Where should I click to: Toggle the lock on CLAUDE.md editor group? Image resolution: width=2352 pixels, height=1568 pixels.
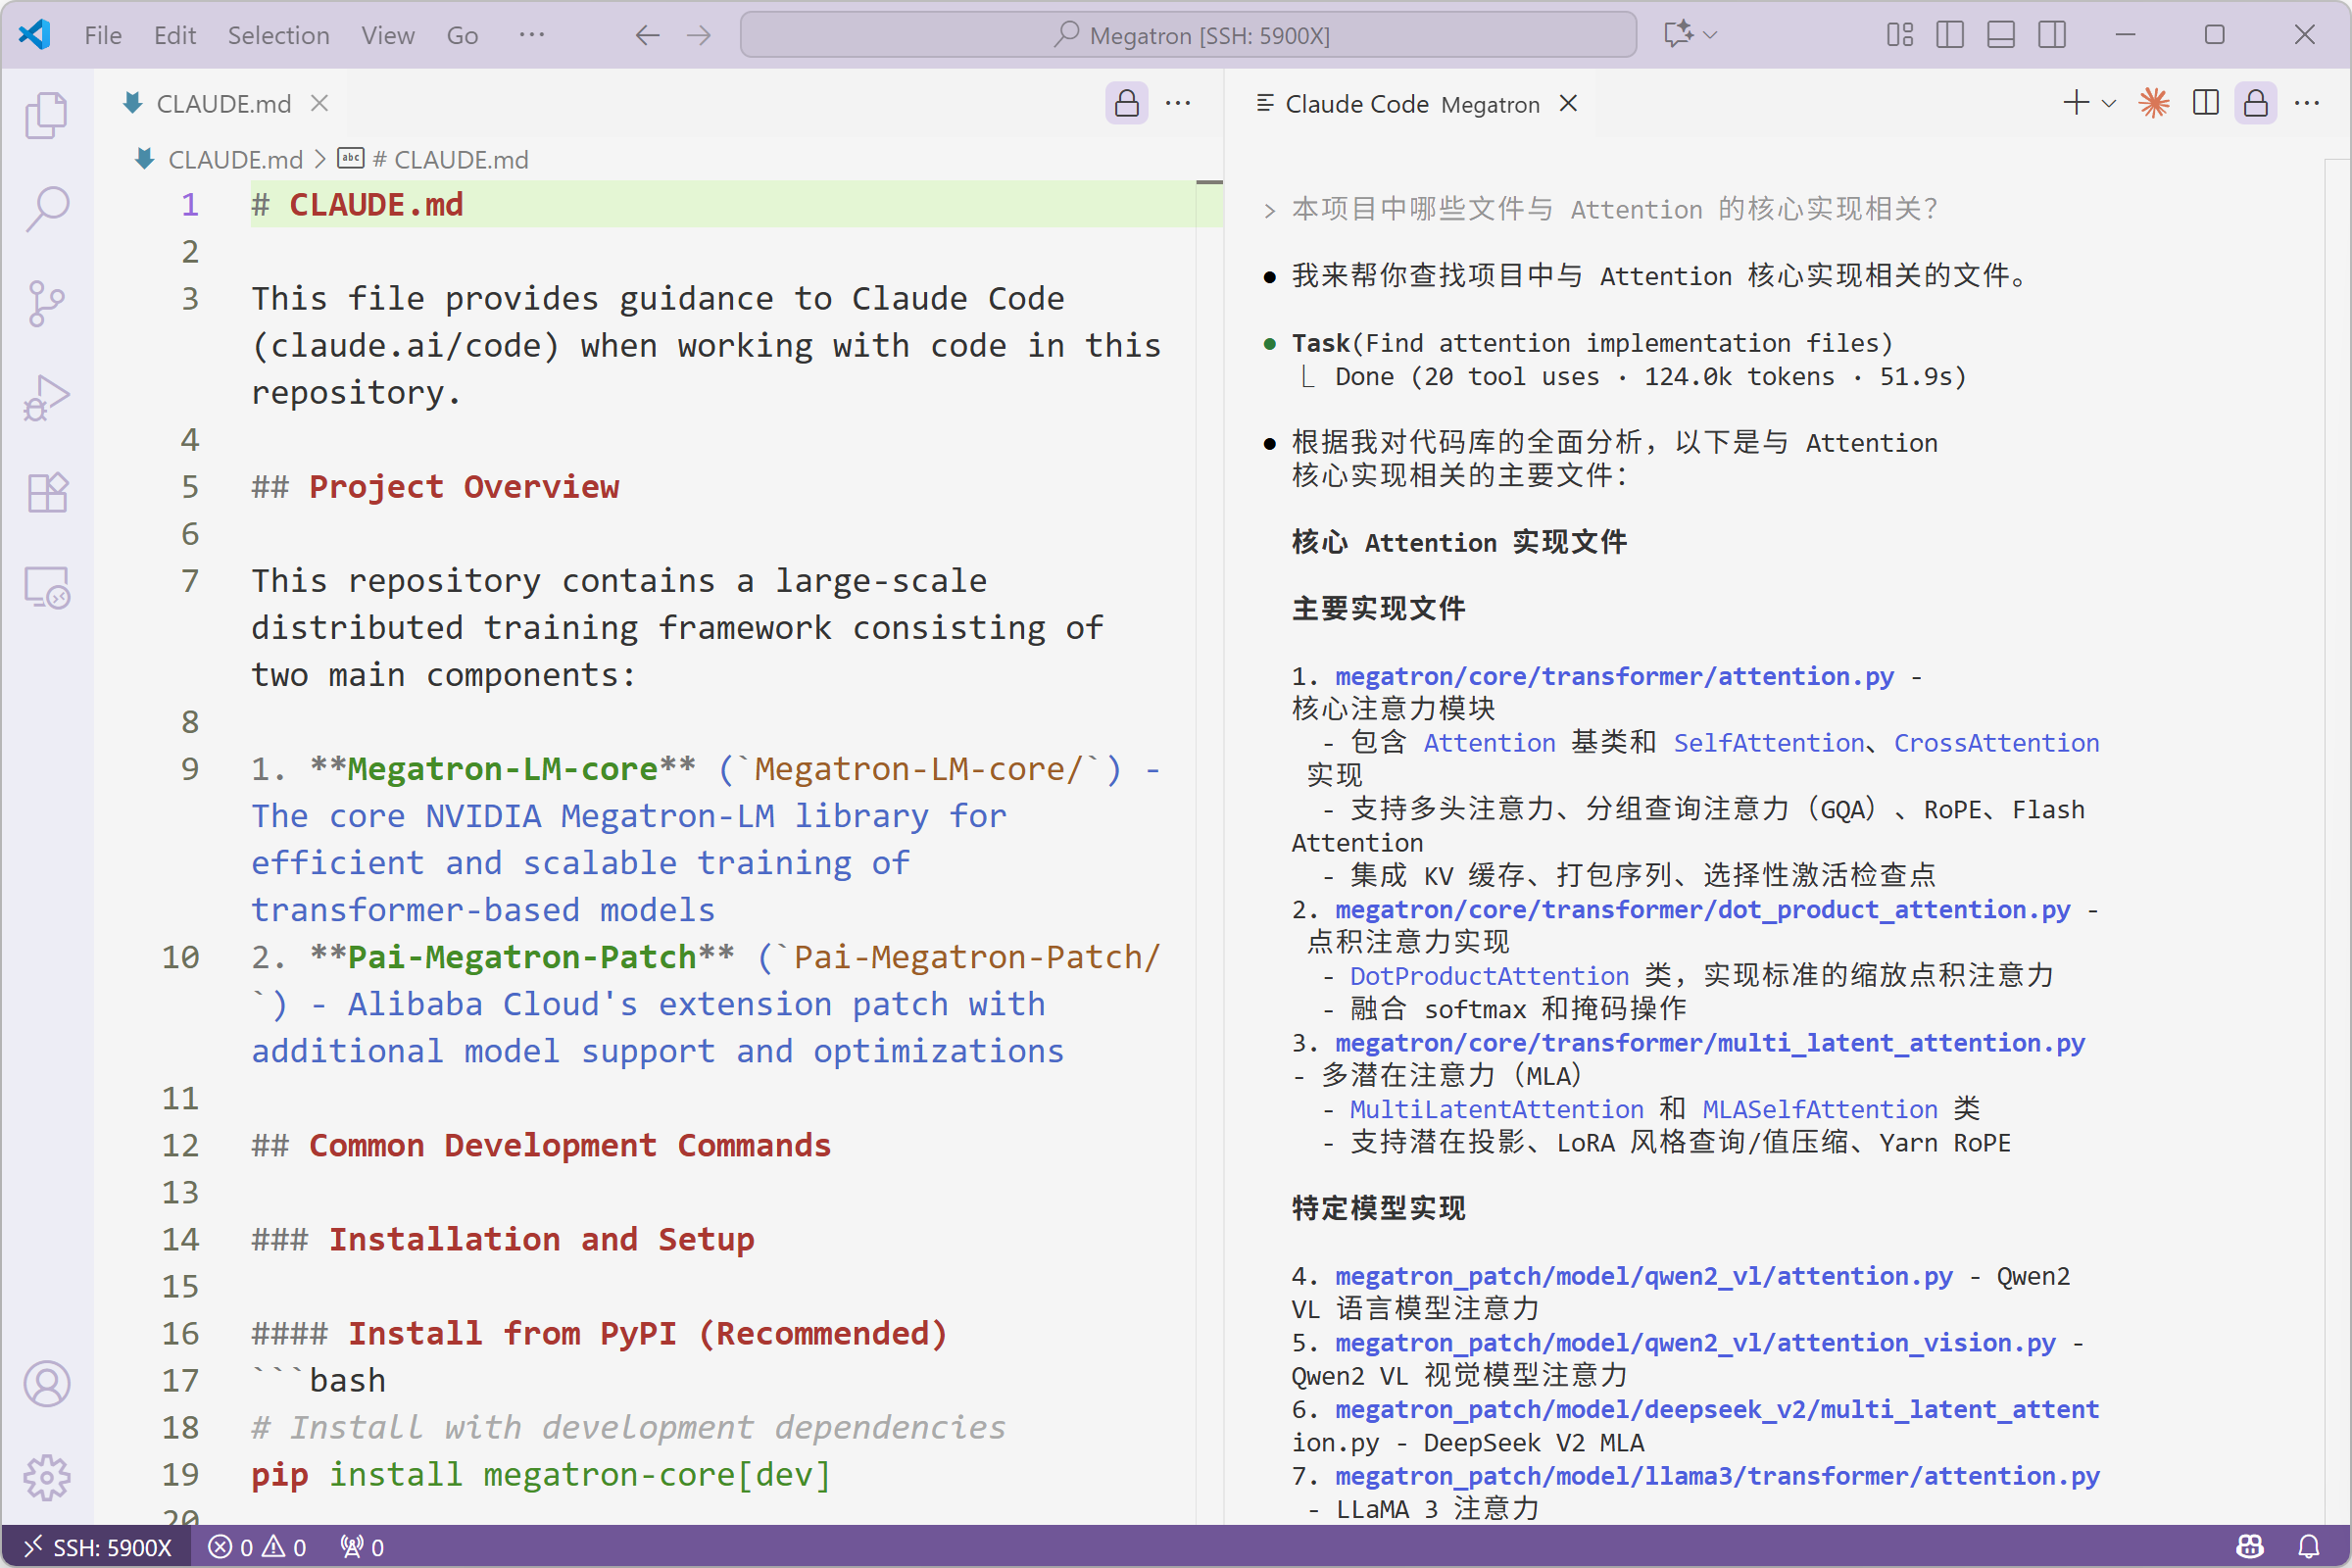click(1127, 103)
